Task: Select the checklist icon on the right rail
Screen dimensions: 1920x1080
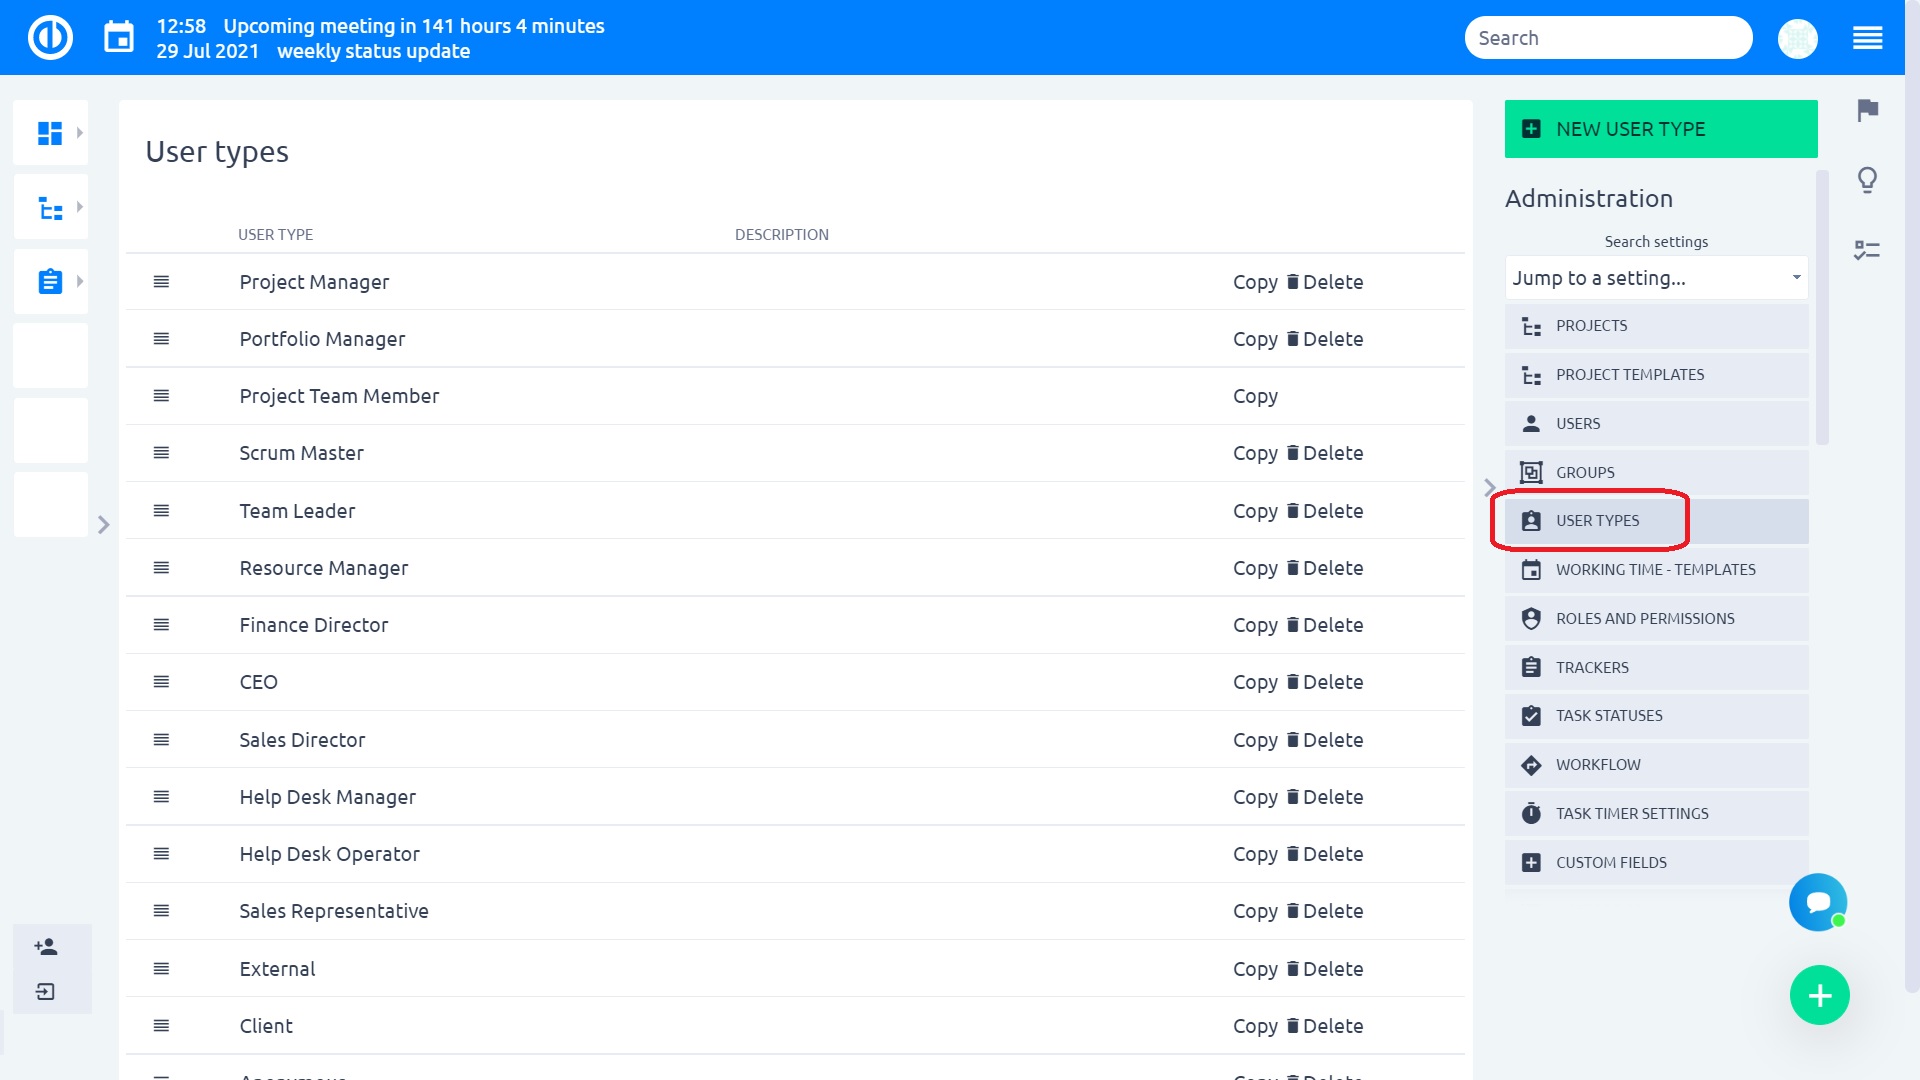Action: point(1868,251)
